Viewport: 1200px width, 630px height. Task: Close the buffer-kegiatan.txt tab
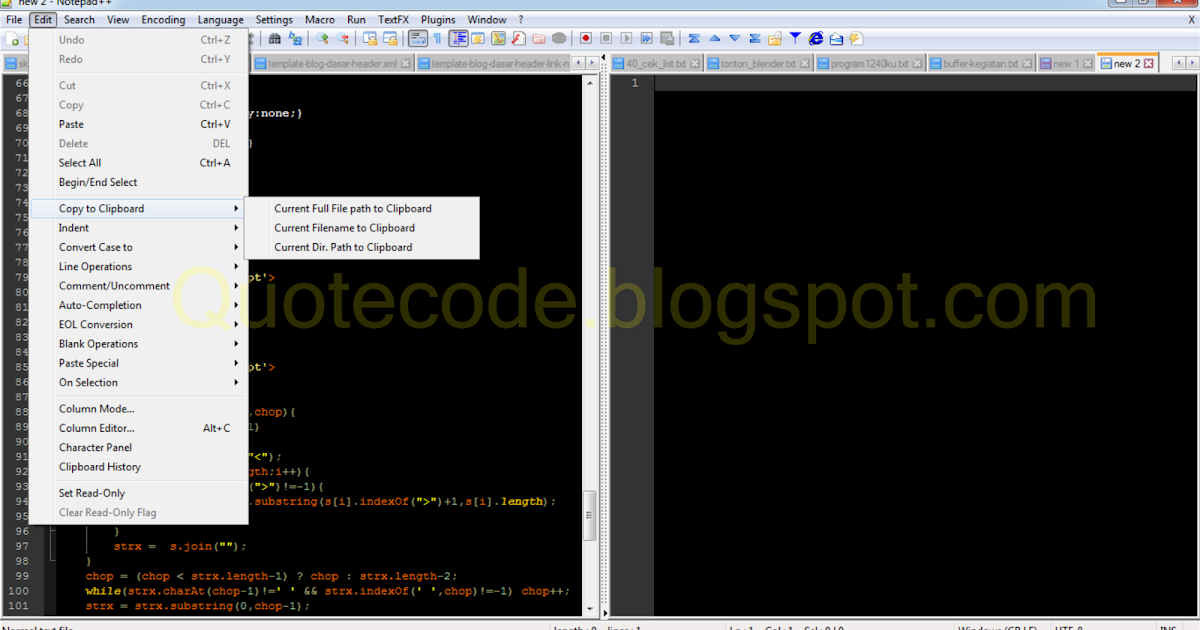[1027, 63]
